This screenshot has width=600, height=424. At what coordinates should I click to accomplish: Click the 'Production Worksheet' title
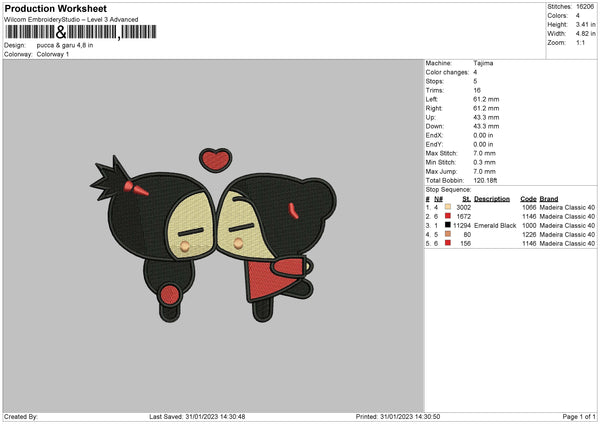click(x=55, y=8)
